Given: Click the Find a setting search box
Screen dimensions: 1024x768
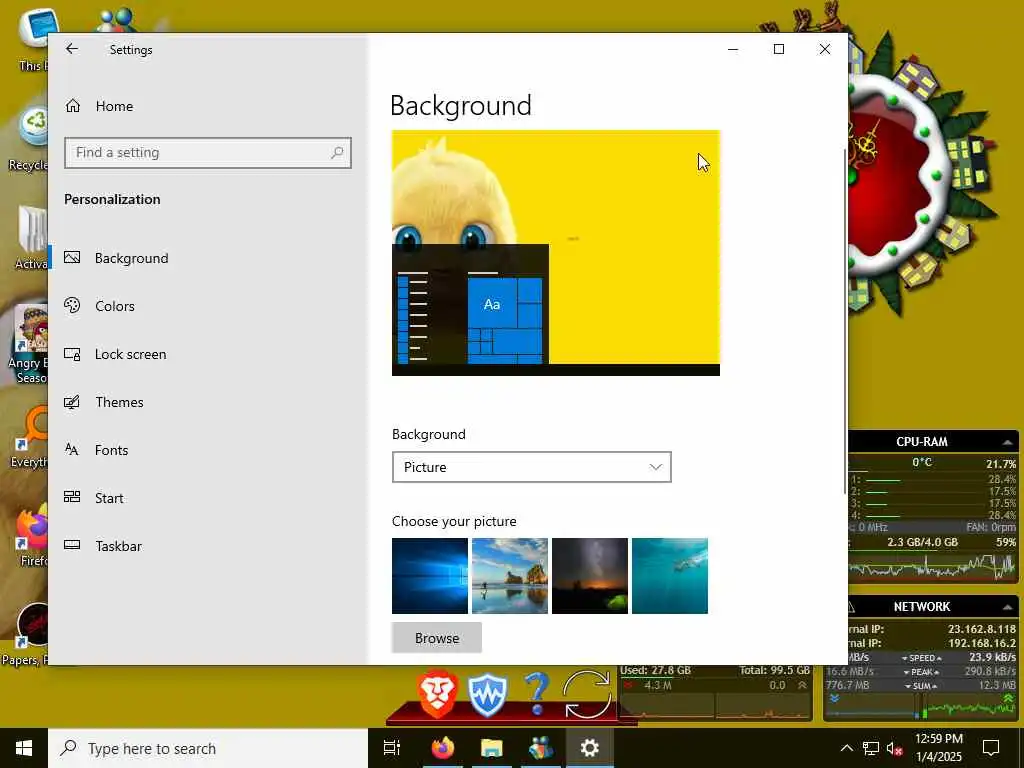Looking at the screenshot, I should tap(208, 153).
